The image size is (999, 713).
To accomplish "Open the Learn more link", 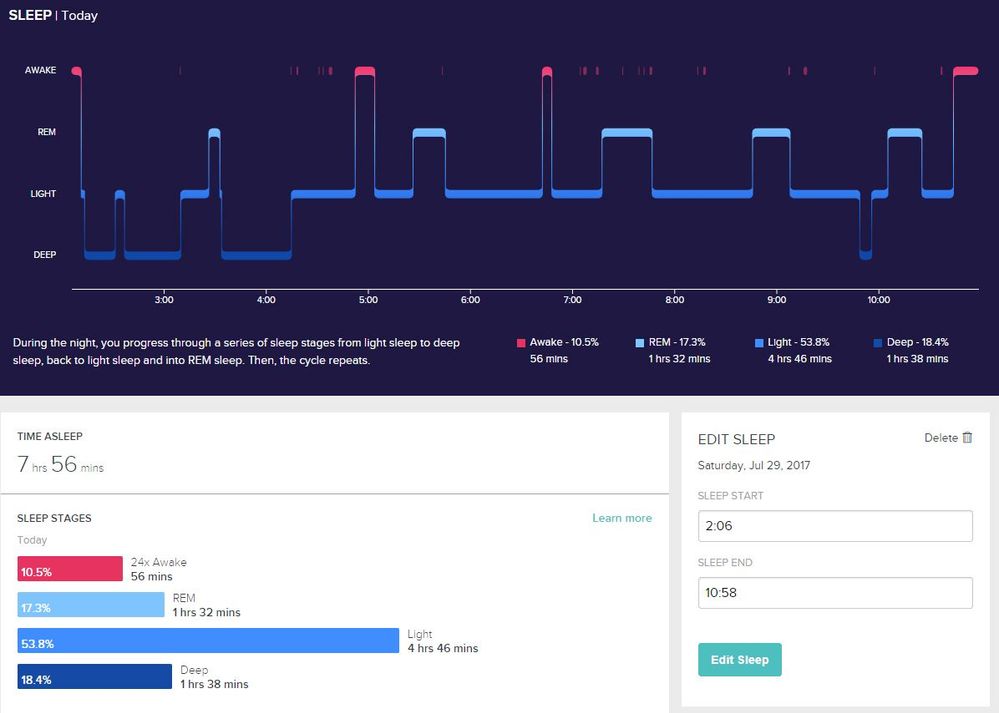I will (622, 518).
